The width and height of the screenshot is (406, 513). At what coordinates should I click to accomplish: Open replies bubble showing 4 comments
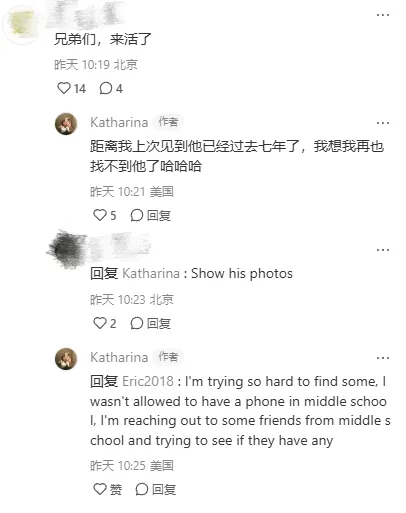click(105, 88)
